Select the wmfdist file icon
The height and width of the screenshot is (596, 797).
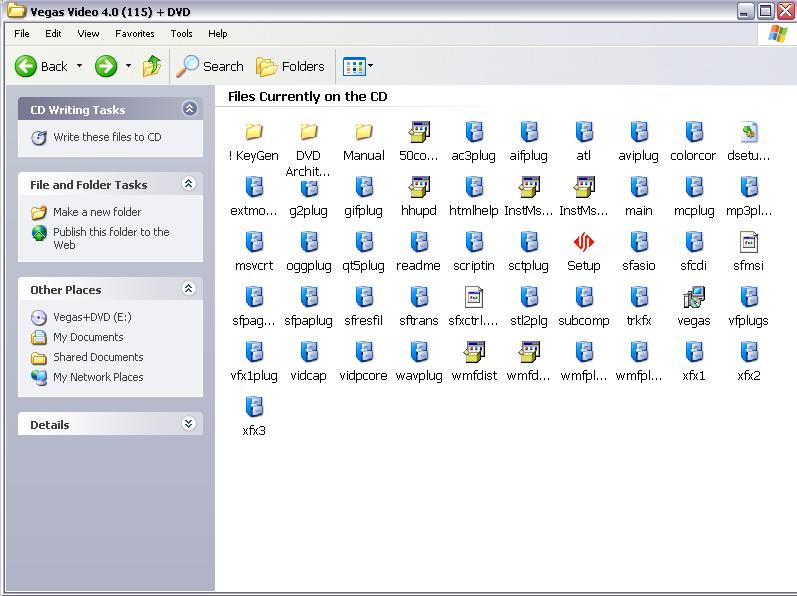click(x=474, y=352)
